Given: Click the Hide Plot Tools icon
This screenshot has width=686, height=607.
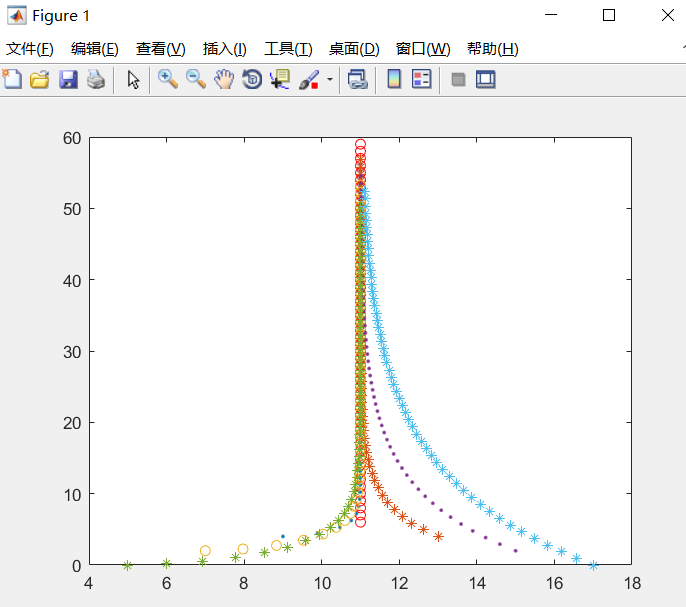Looking at the screenshot, I should coord(458,80).
